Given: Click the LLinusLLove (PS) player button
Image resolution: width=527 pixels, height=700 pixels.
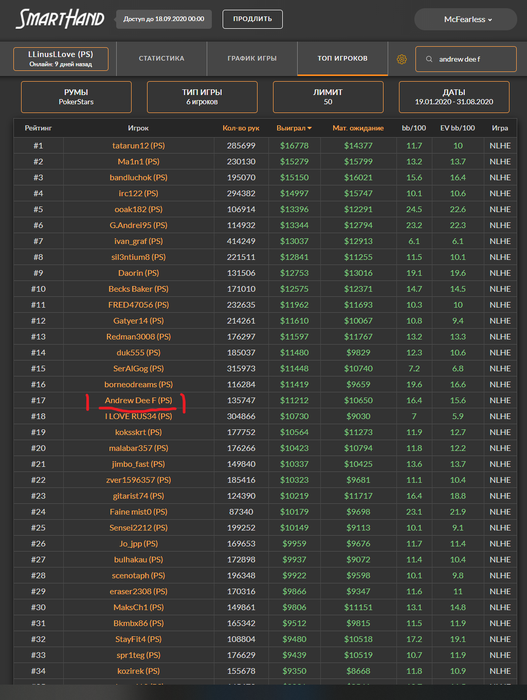Looking at the screenshot, I should pos(61,59).
